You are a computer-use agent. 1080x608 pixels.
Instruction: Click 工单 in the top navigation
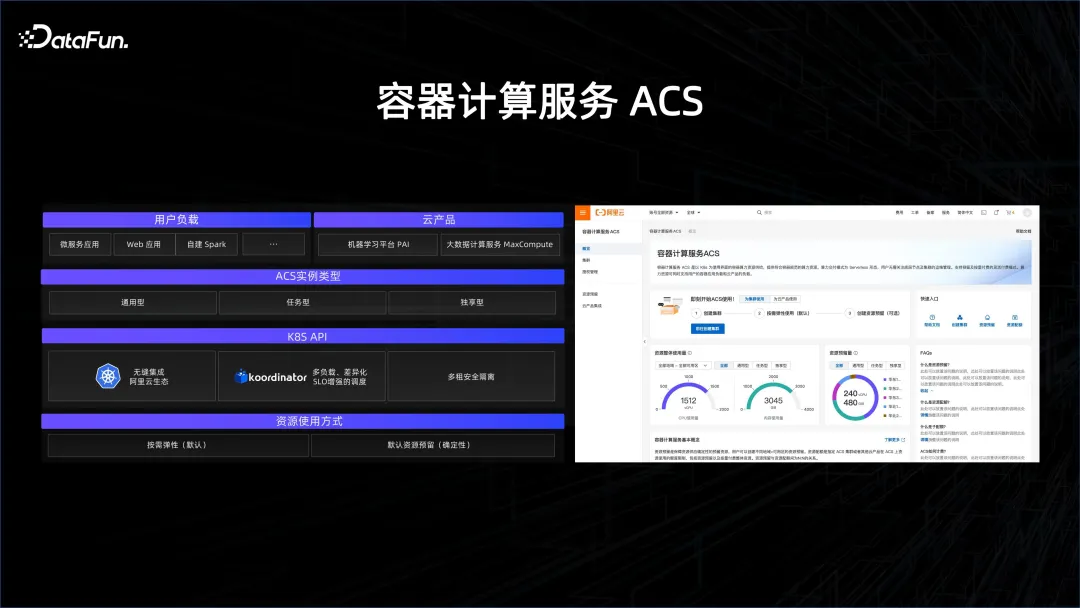click(x=914, y=211)
